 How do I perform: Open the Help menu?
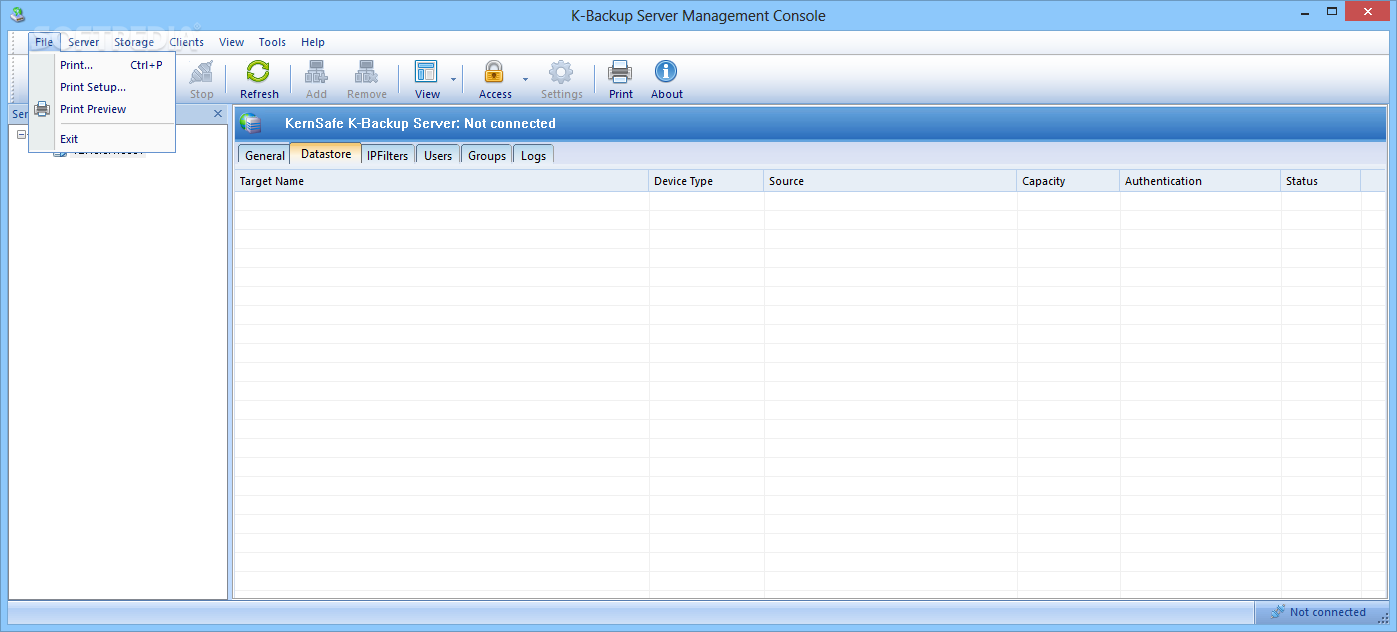coord(313,42)
